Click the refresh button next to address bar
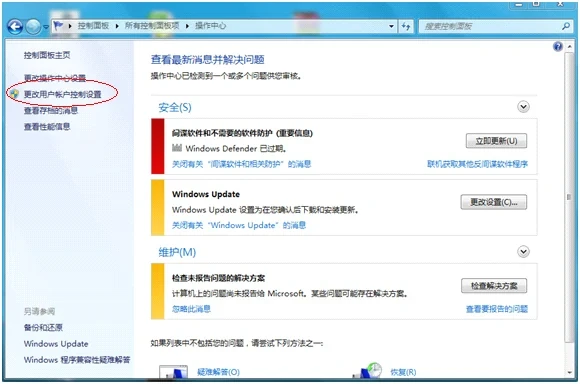 click(x=406, y=26)
